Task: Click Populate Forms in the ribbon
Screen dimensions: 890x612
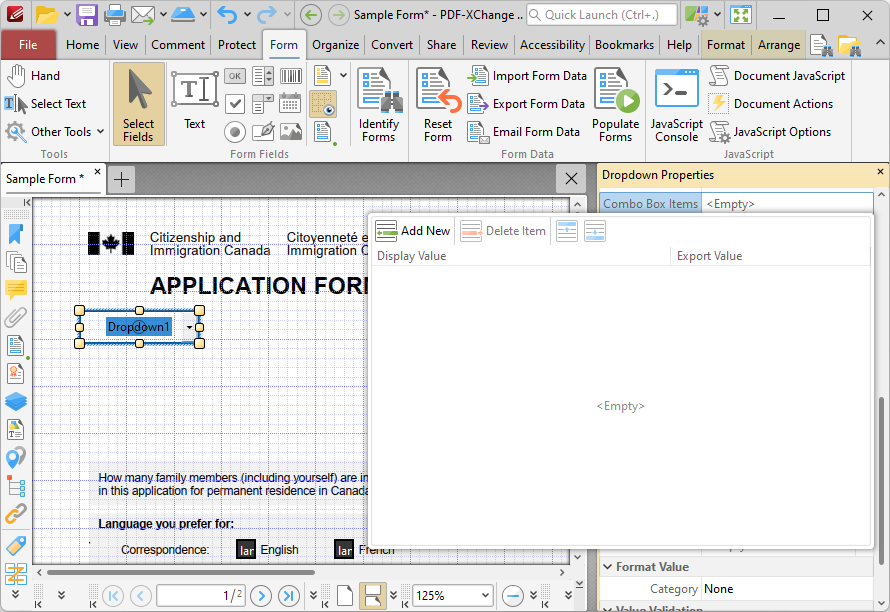Action: pyautogui.click(x=615, y=104)
